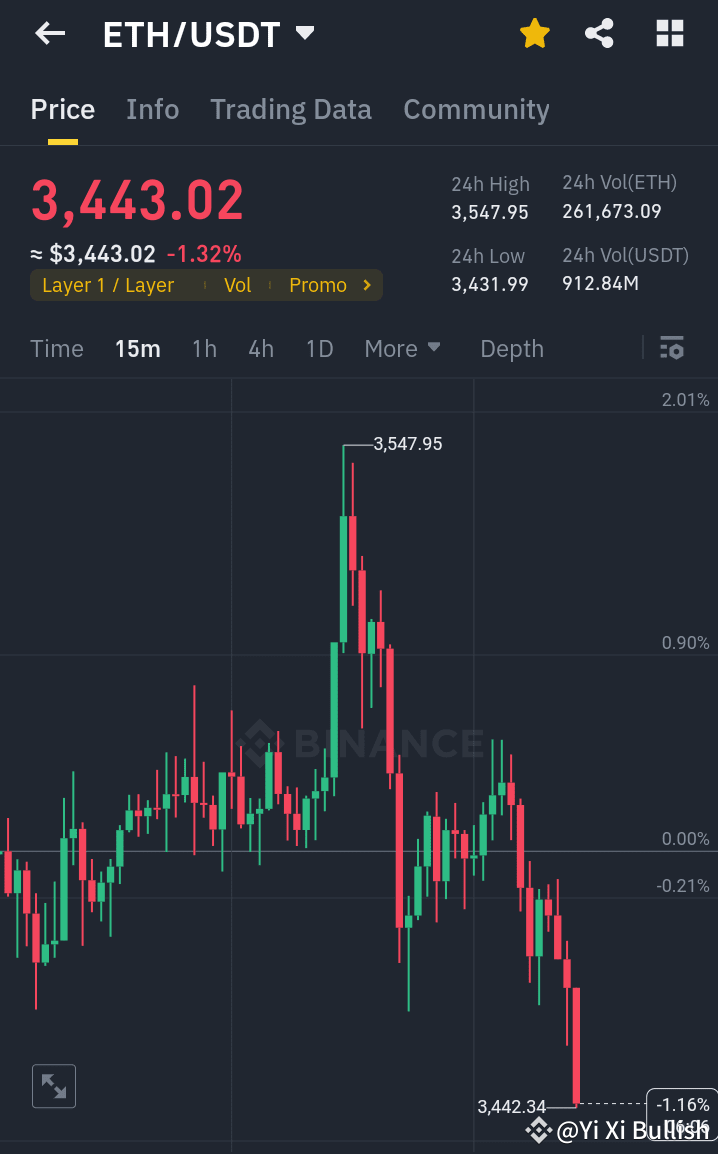Viewport: 718px width, 1154px height.
Task: Tap the chart settings icon beside Depth
Action: click(672, 348)
